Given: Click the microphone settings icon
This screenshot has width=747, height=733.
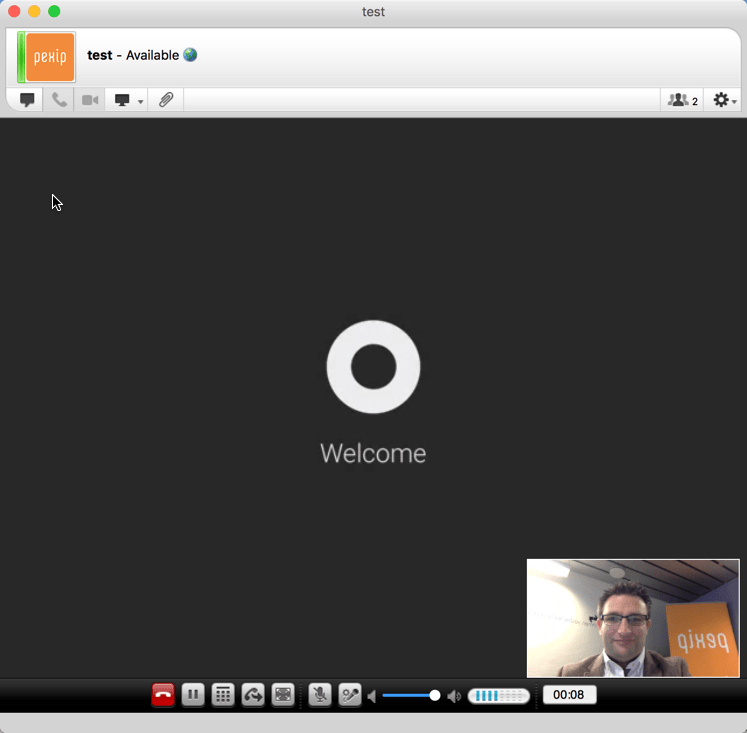Looking at the screenshot, I should pos(350,695).
